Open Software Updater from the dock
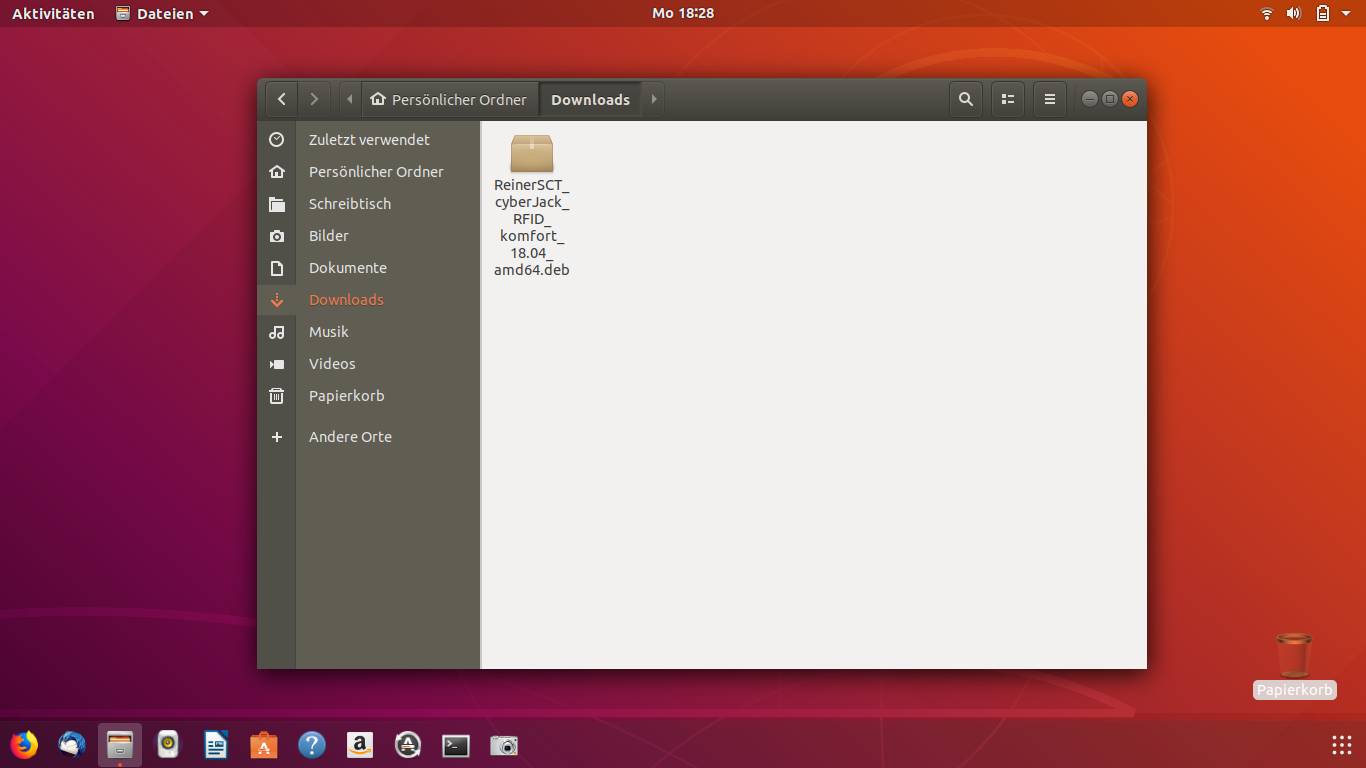Viewport: 1366px width, 768px height. 408,745
